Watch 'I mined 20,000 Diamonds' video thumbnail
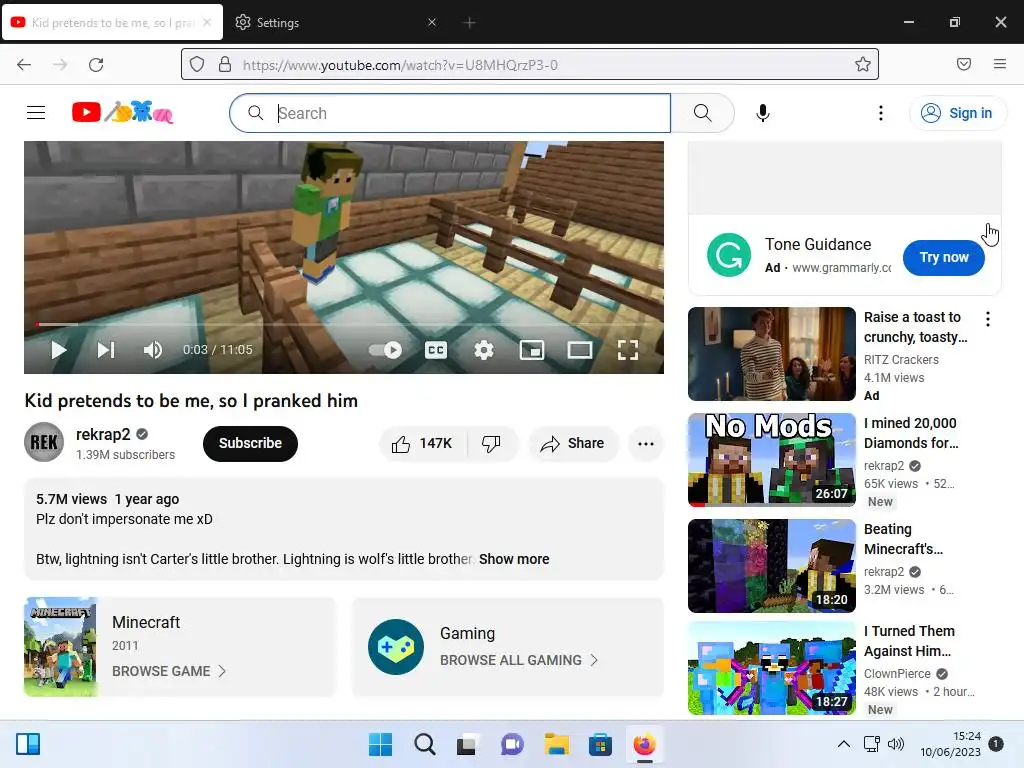Screen dimensions: 1024x768 [x=771, y=460]
